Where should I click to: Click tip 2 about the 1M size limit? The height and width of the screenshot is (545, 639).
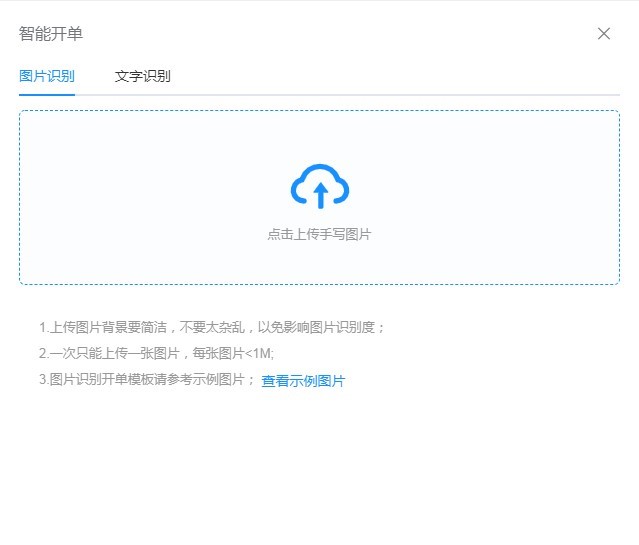156,353
